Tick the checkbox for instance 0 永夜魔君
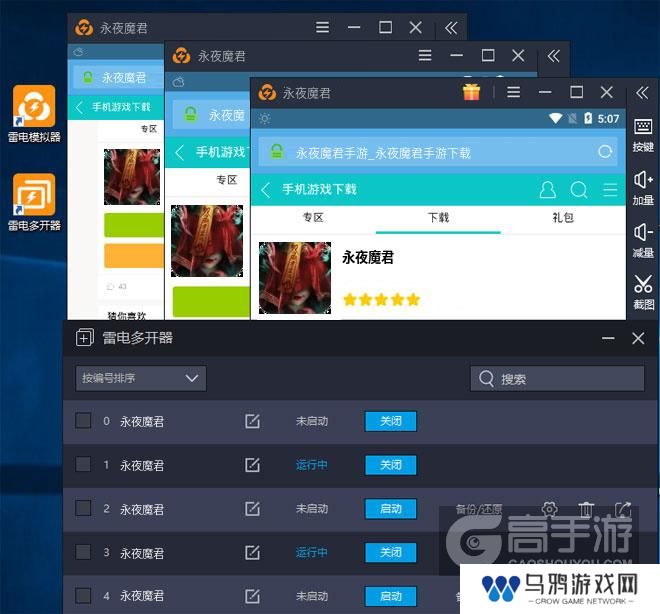Image resolution: width=660 pixels, height=614 pixels. tap(83, 420)
